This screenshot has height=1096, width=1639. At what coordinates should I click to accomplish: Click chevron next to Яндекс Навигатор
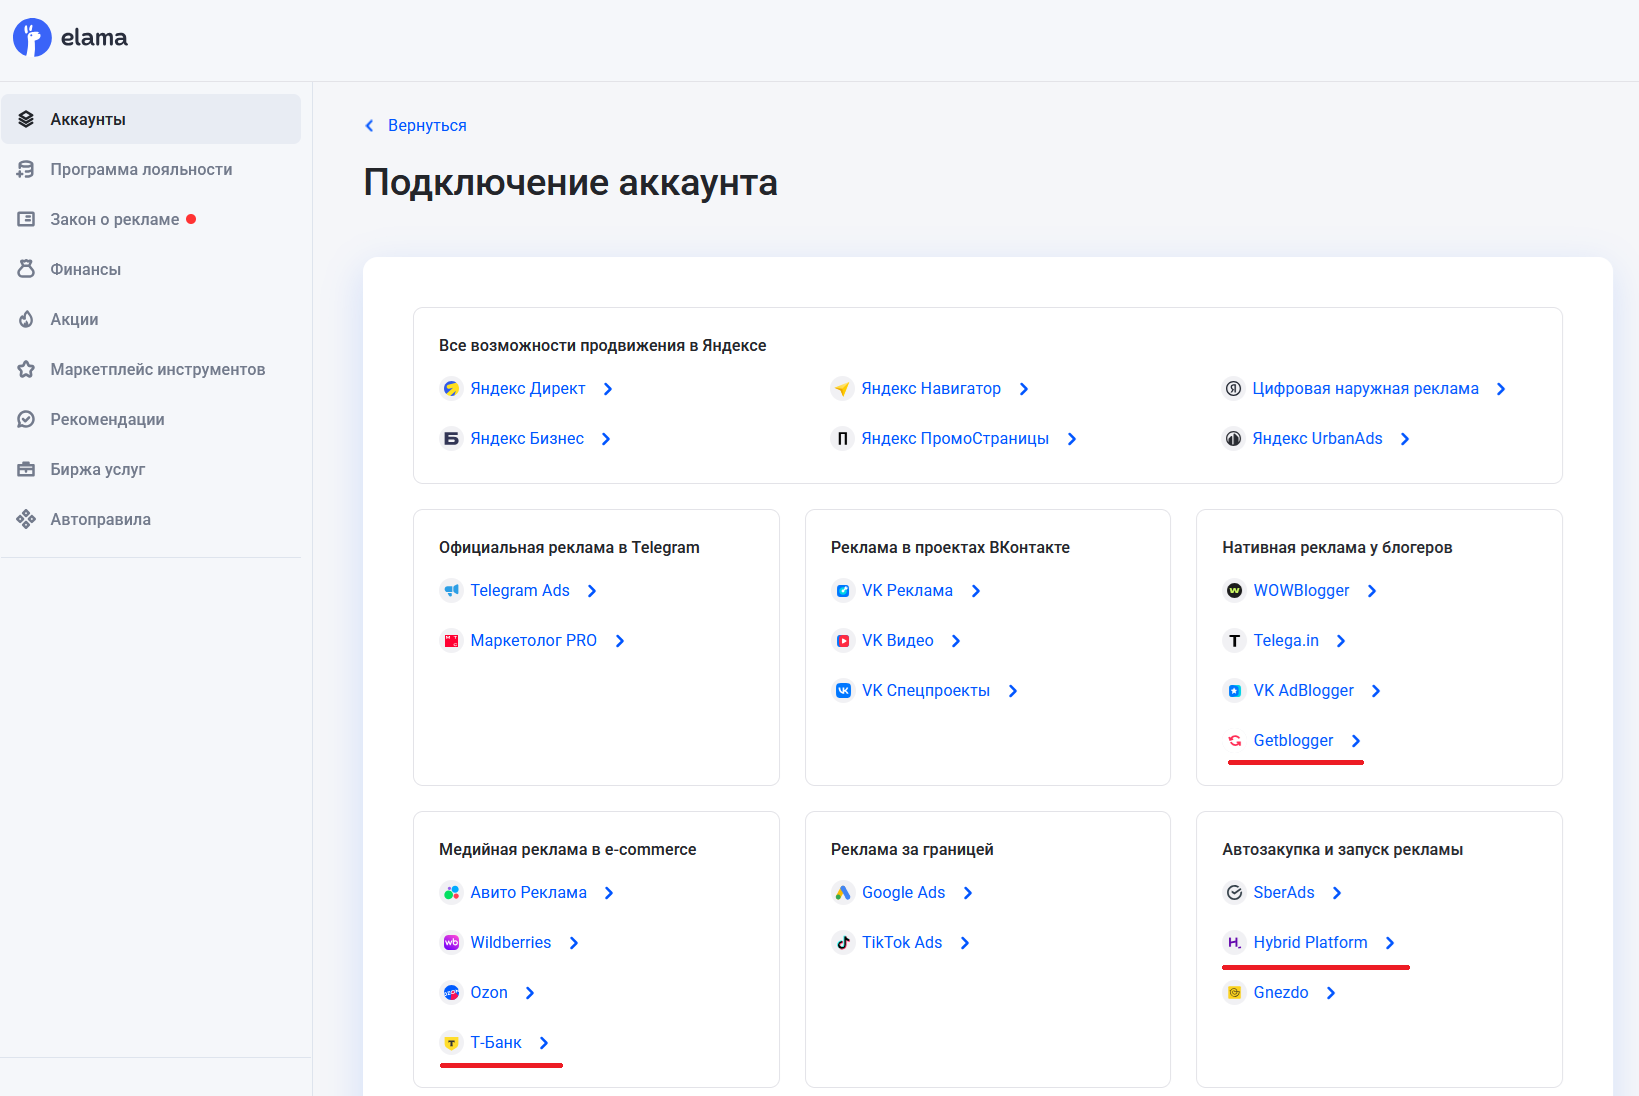tap(1024, 389)
